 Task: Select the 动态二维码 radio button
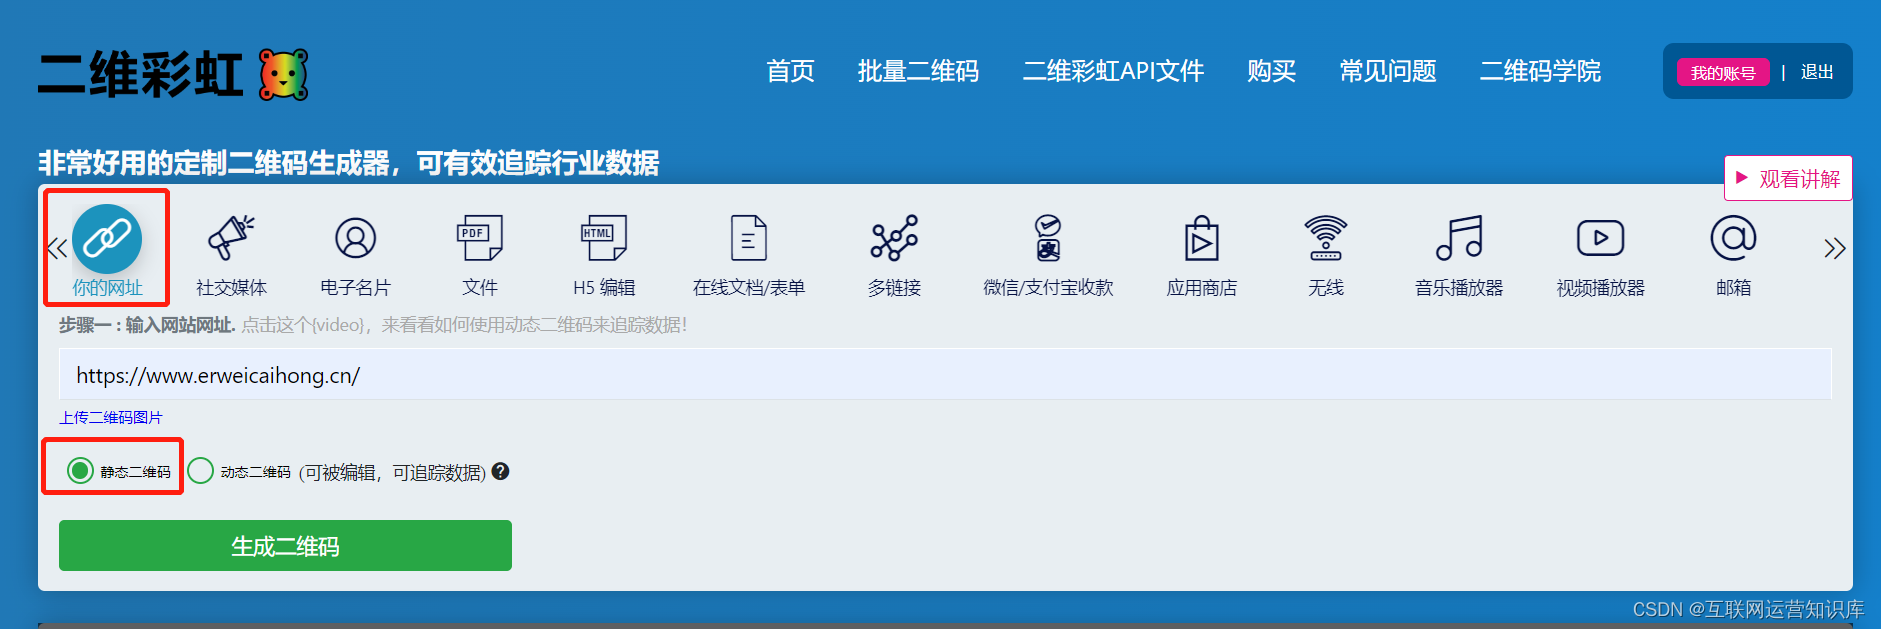click(x=200, y=470)
